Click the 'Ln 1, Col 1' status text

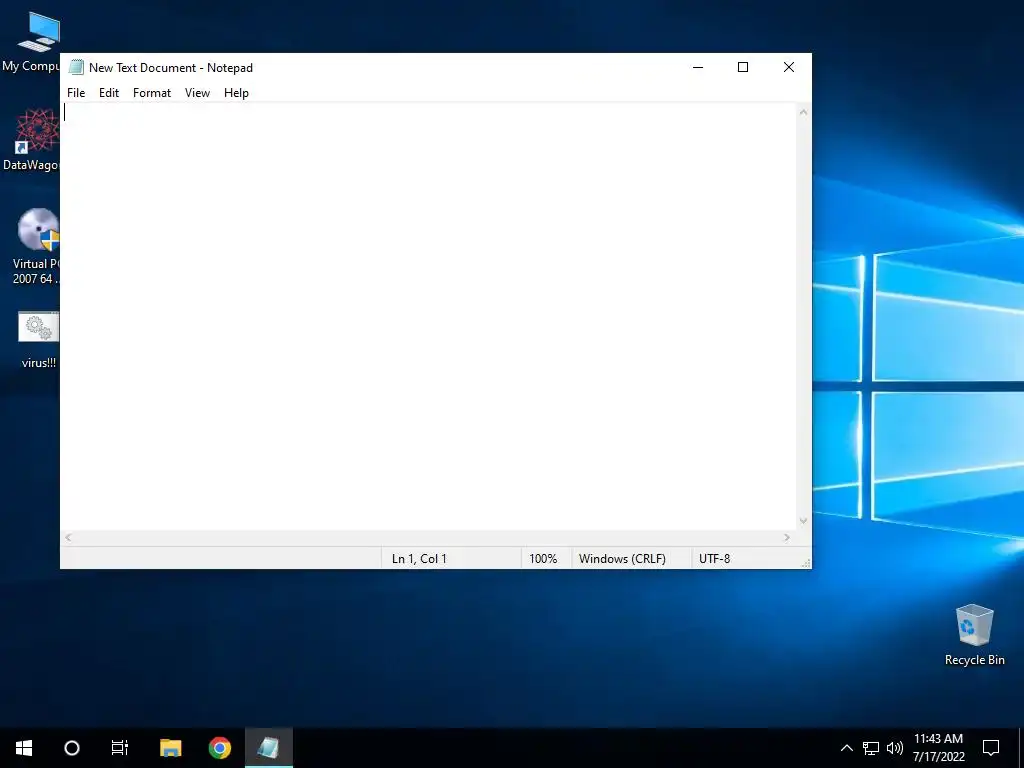419,558
